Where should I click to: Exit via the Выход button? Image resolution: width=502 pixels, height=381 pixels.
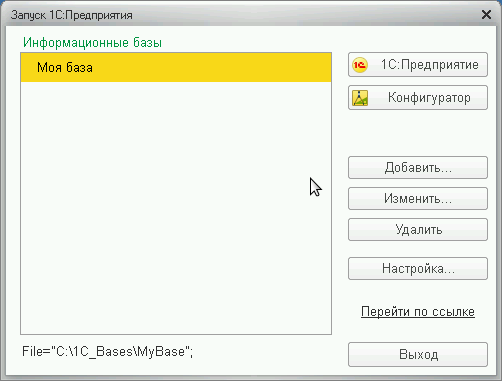tap(418, 354)
